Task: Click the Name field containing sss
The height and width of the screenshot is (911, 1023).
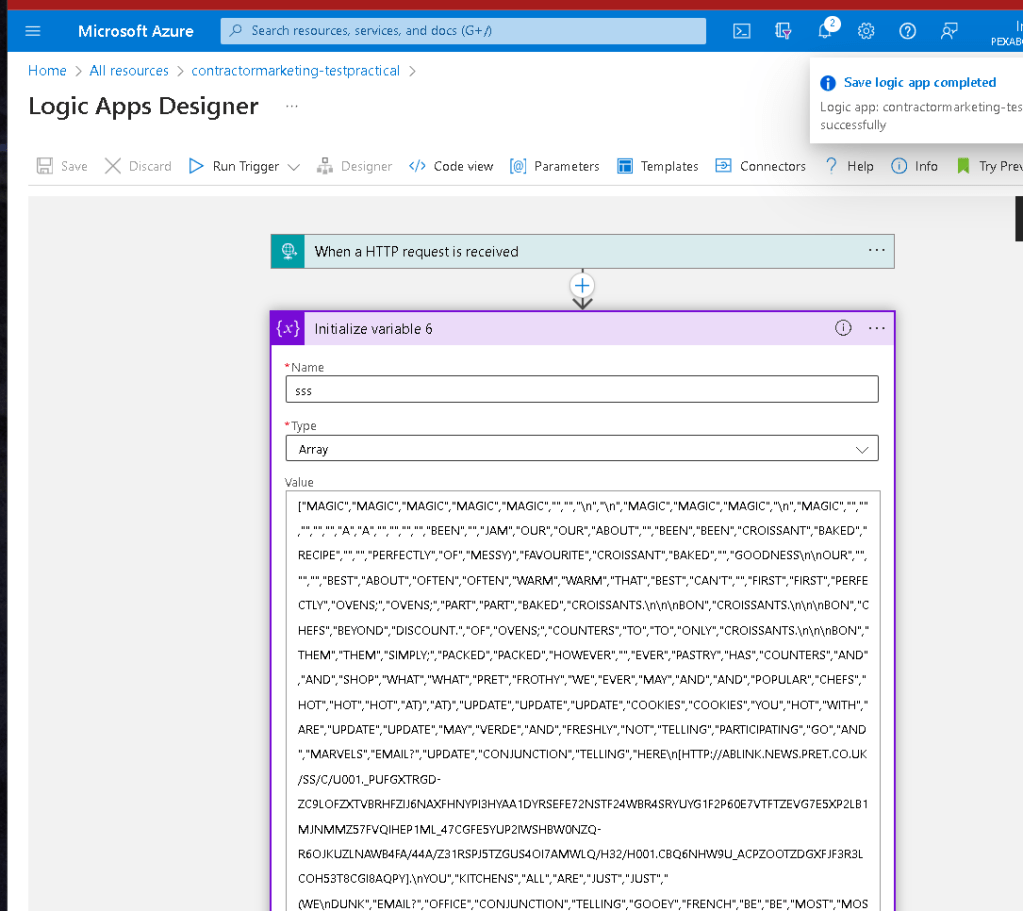Action: pyautogui.click(x=582, y=390)
